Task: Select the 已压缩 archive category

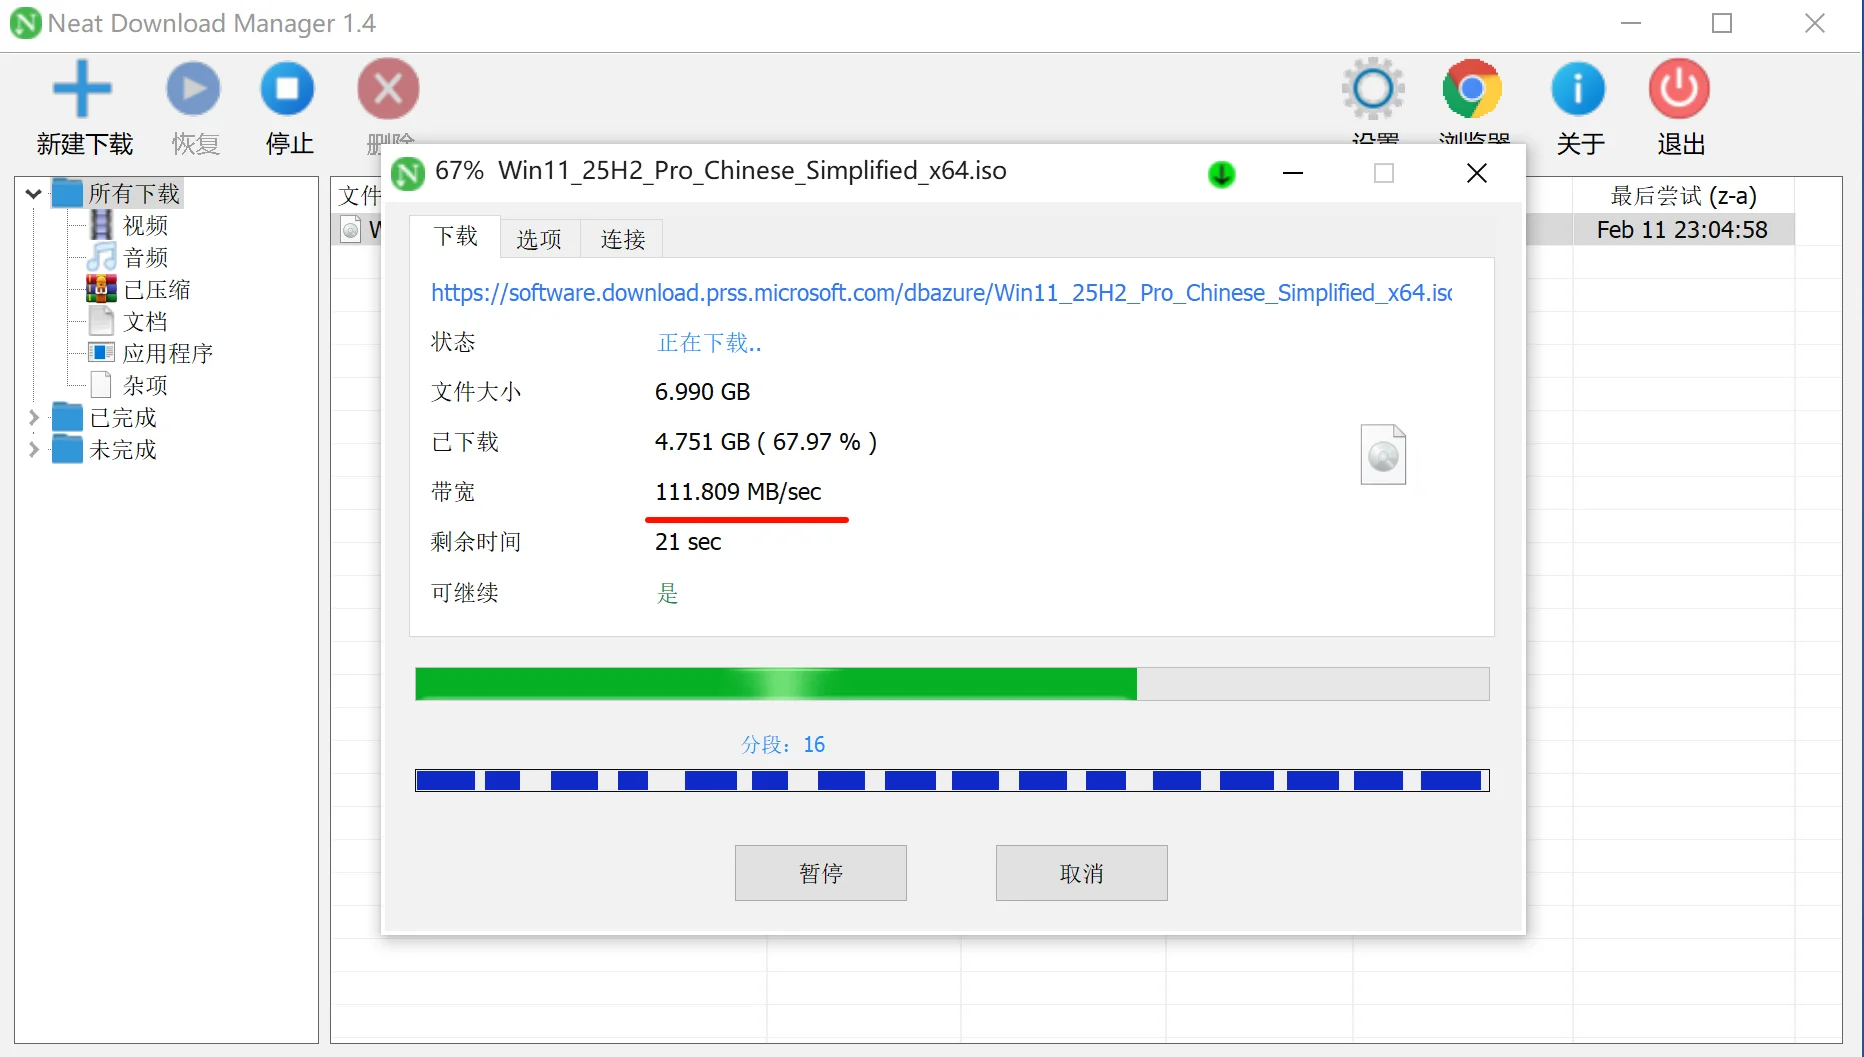Action: [101, 289]
